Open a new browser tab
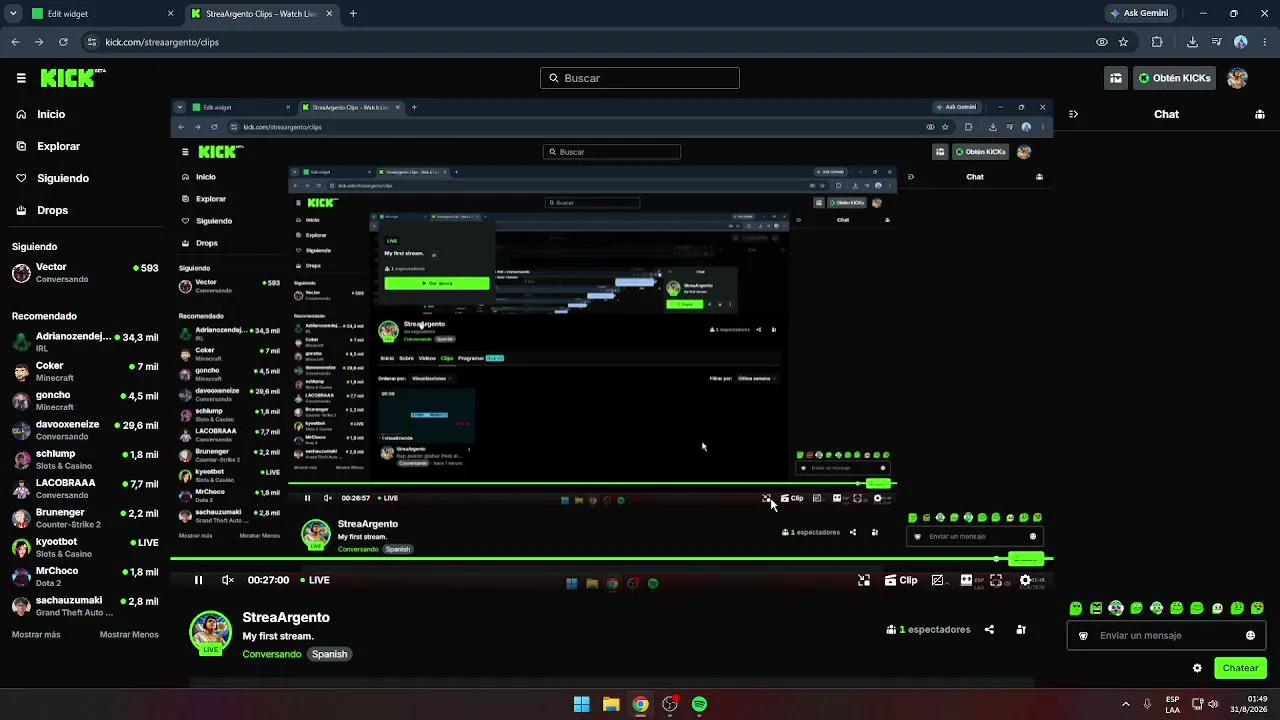 coord(353,14)
